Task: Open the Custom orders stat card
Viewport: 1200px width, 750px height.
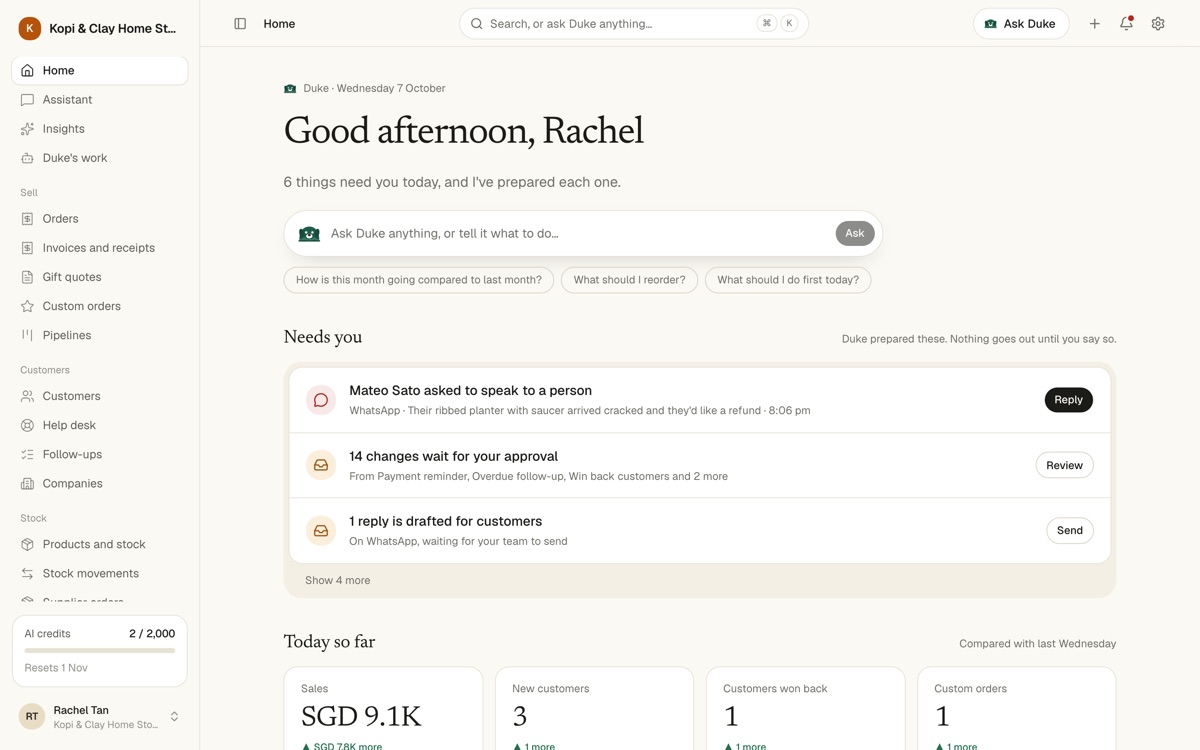Action: coord(1016,709)
